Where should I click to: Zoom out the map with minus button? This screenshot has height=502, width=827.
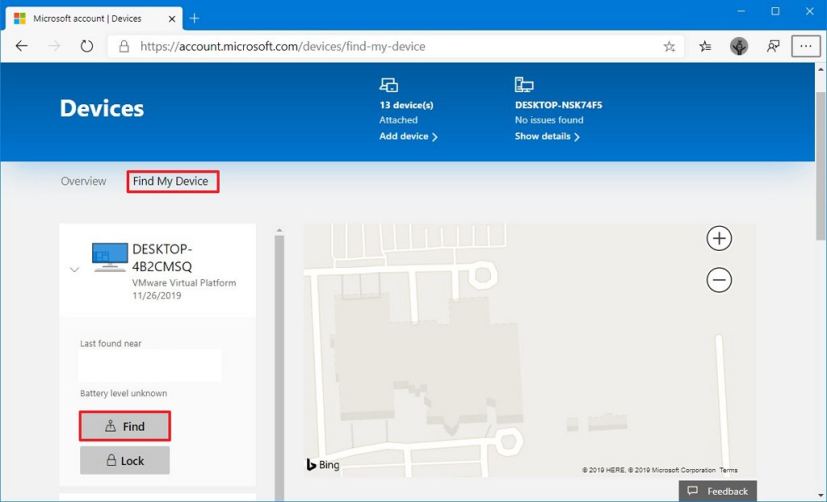719,279
